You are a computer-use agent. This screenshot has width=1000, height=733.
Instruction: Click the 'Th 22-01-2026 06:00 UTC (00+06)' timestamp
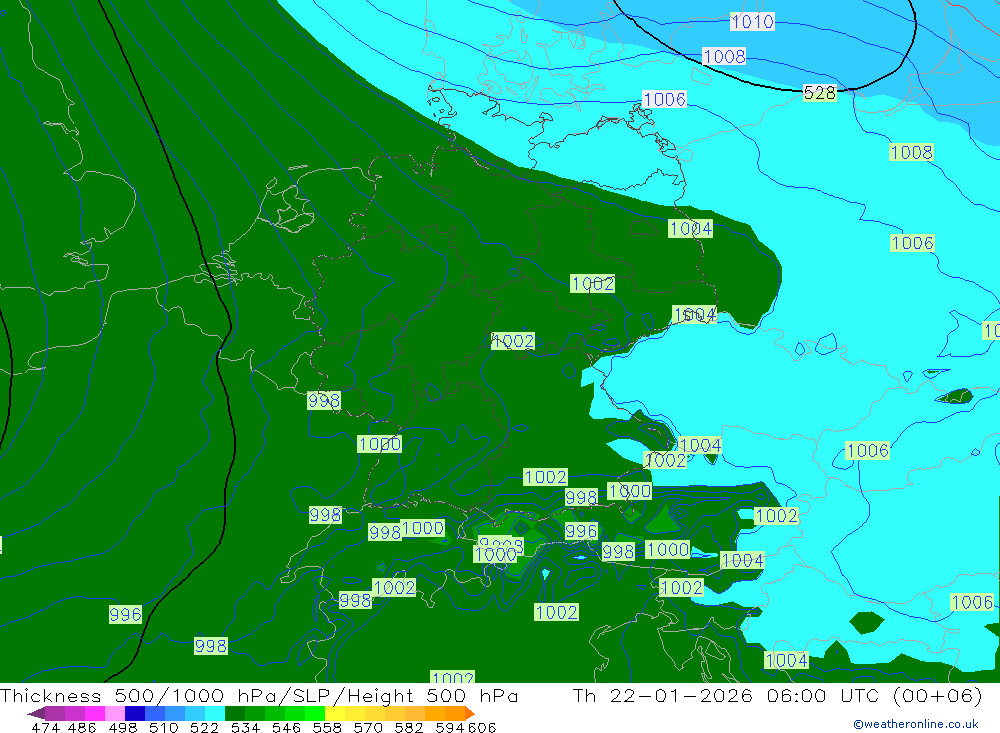tap(777, 695)
